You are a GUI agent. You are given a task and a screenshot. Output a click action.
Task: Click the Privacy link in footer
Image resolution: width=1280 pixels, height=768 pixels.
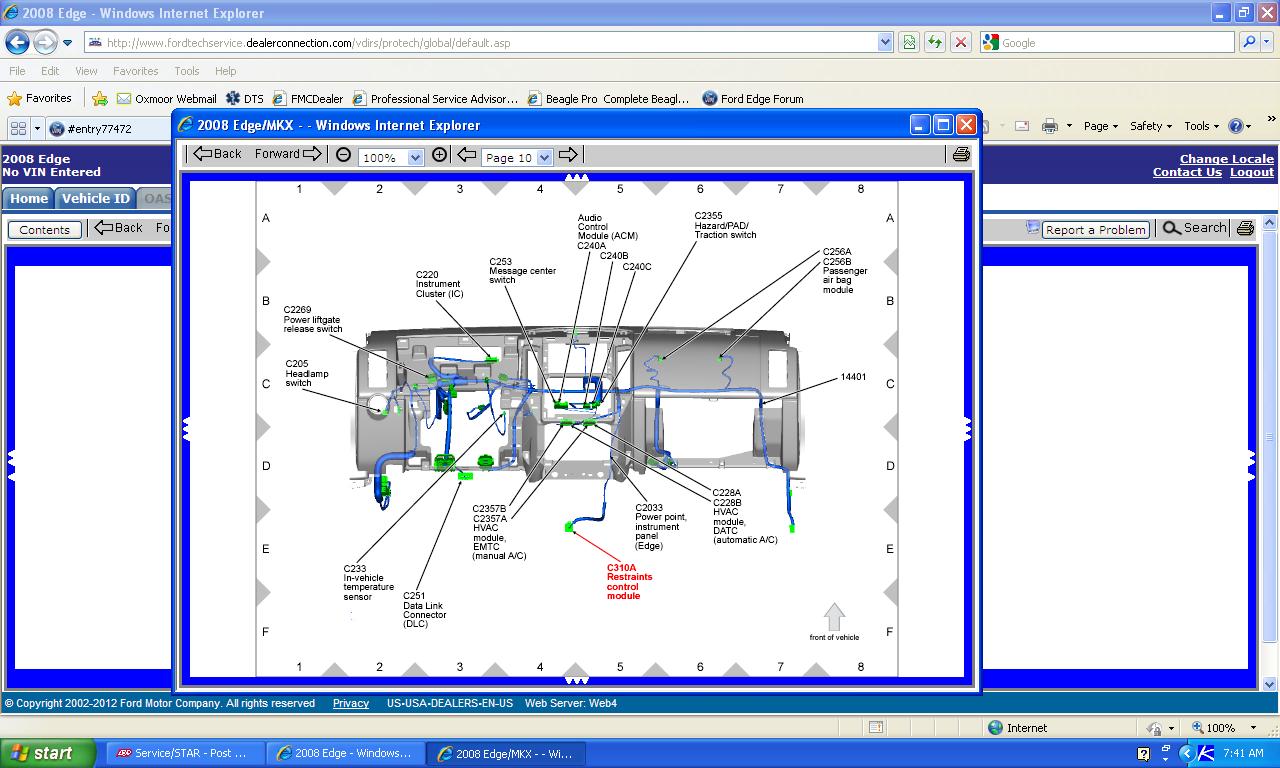pyautogui.click(x=351, y=703)
